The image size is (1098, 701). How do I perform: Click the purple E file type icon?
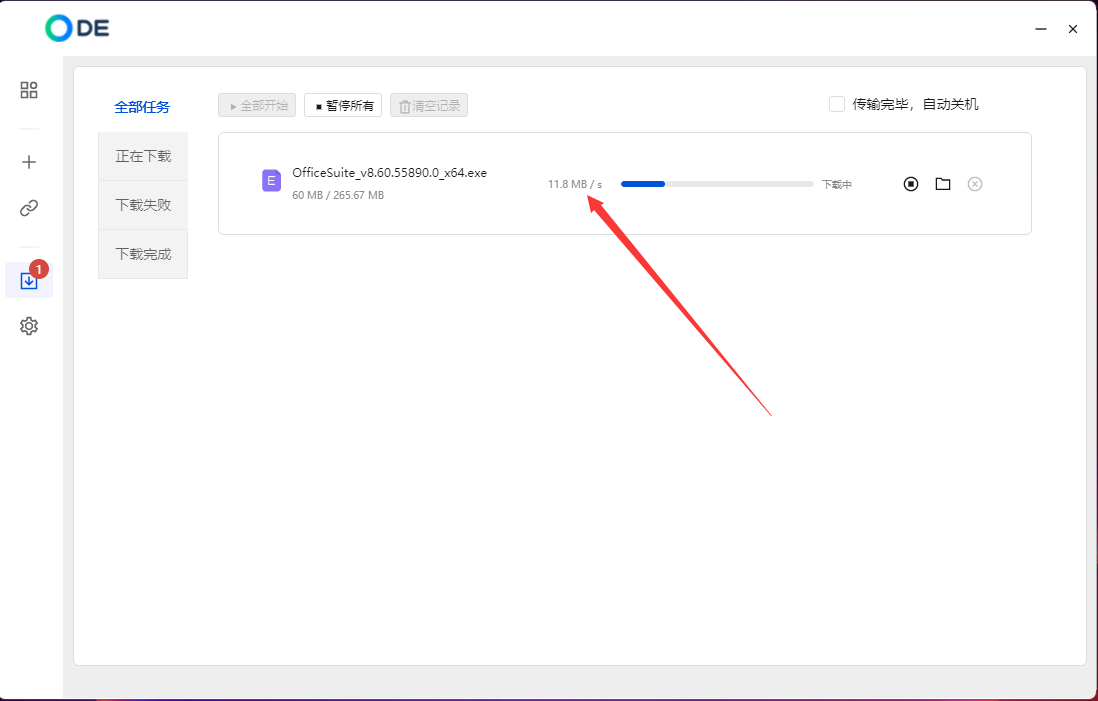(271, 181)
